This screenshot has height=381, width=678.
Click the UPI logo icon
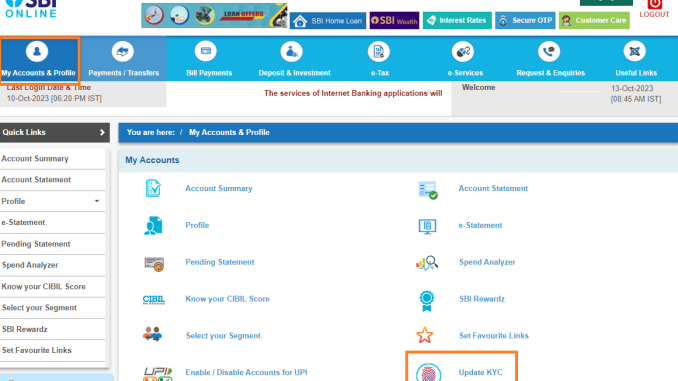click(158, 374)
